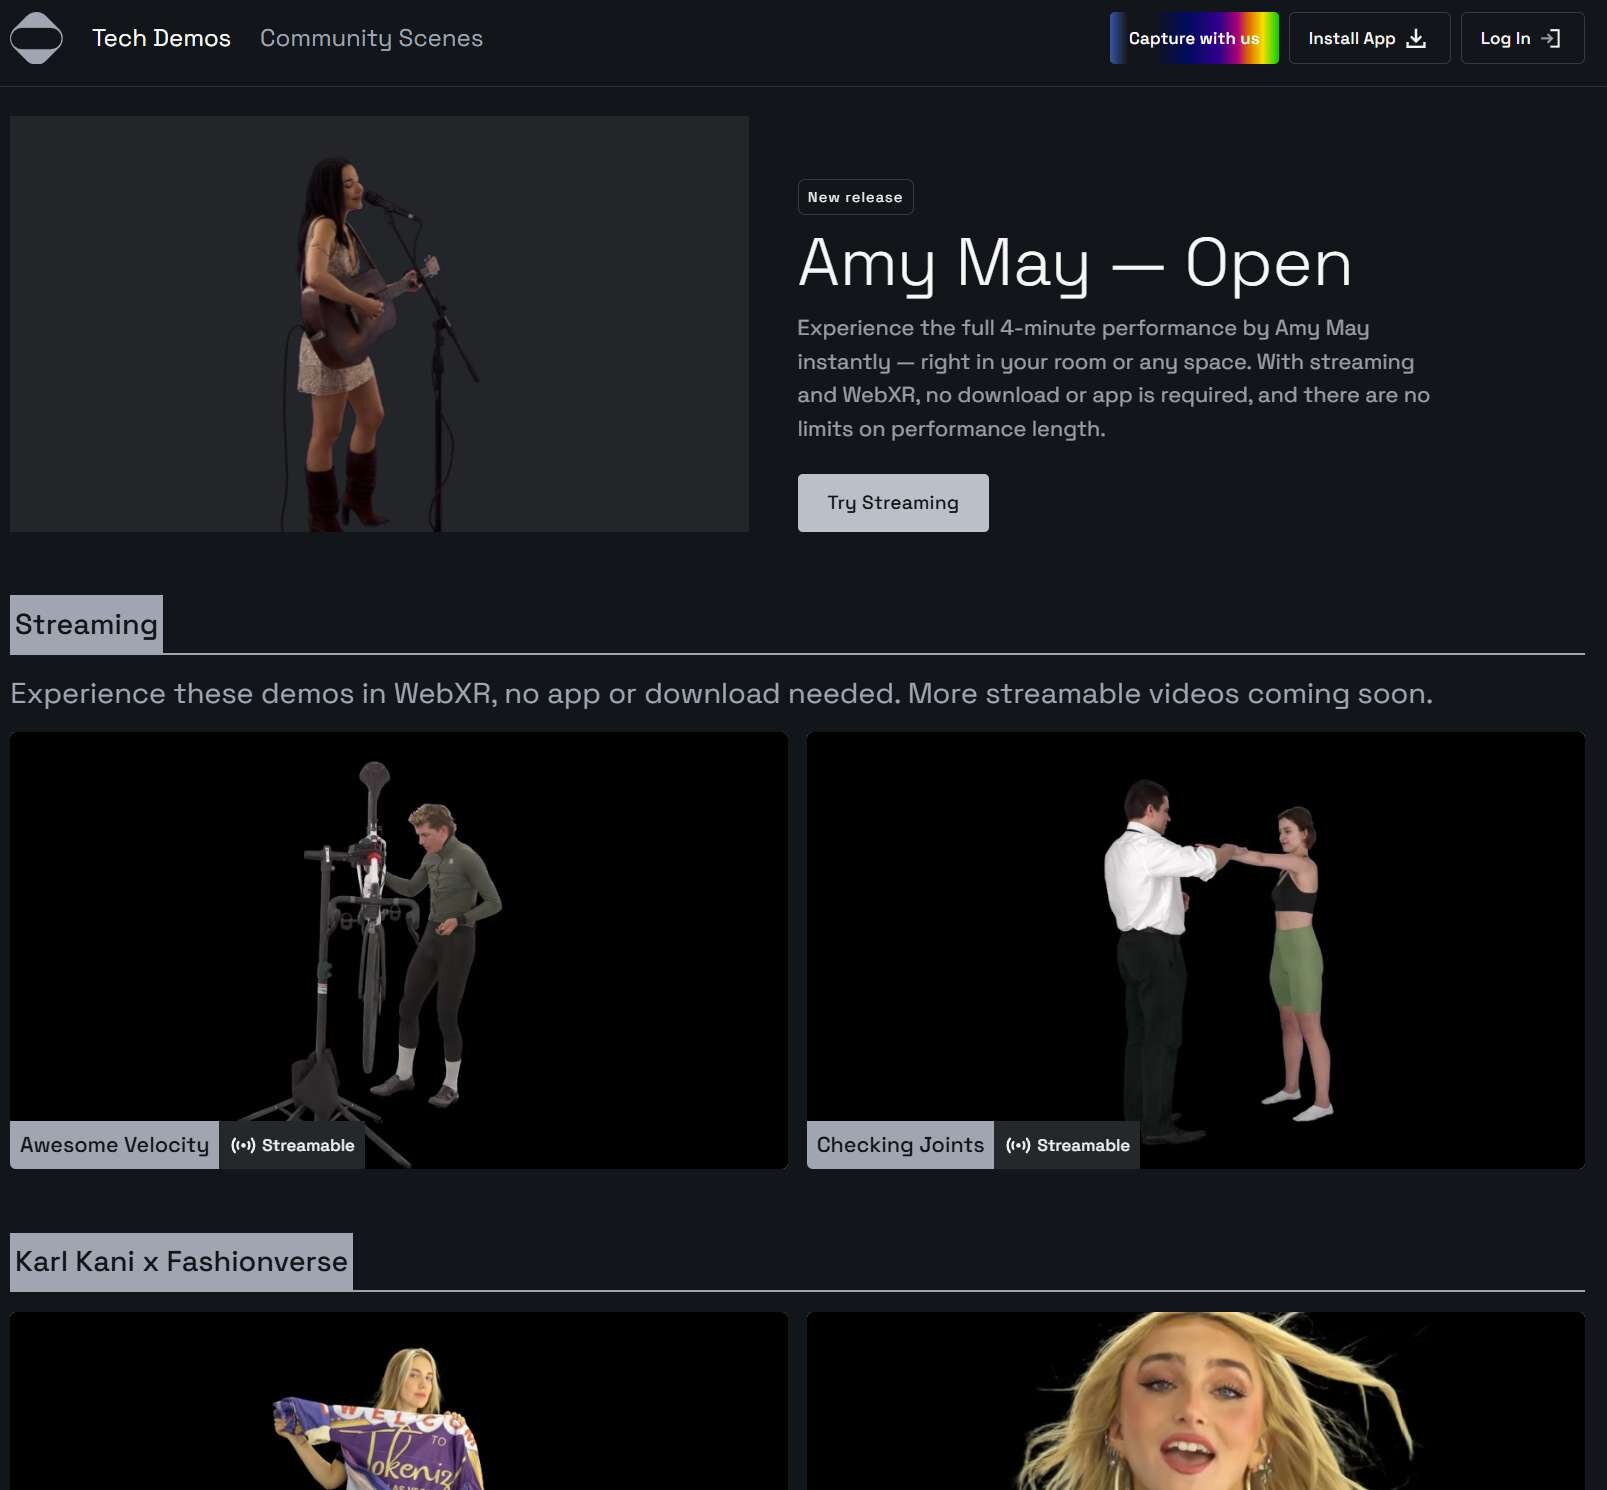The image size is (1607, 1490).
Task: Open the Amy May performance preview image
Action: click(x=379, y=324)
